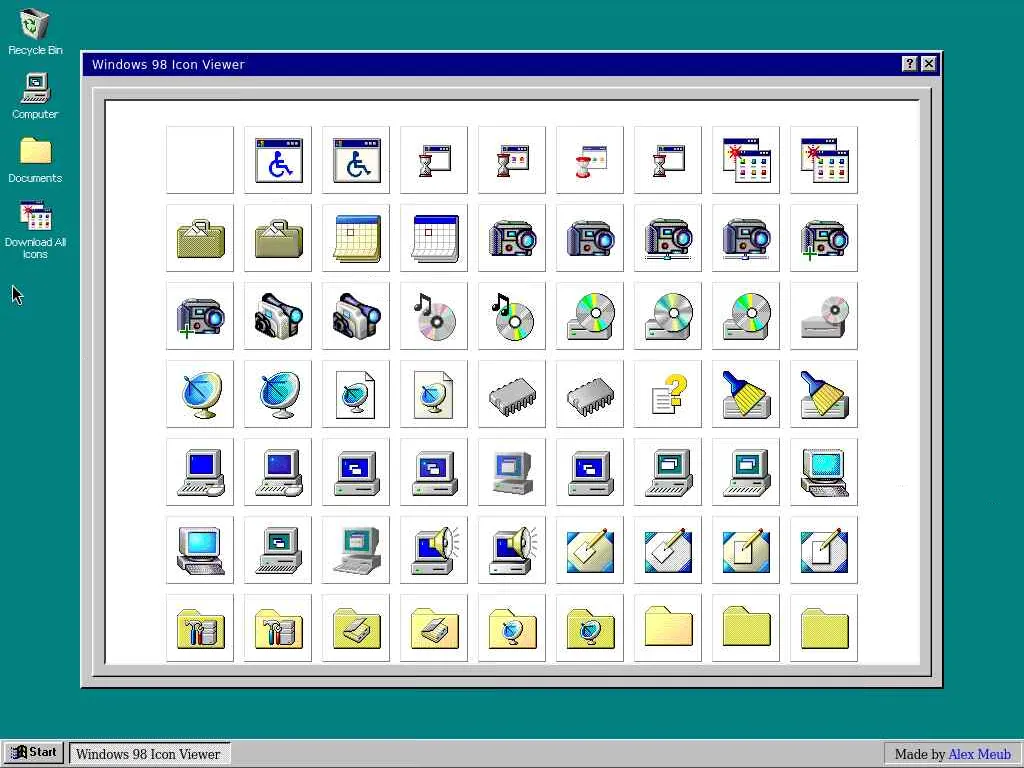Select Windows 98 Icon Viewer taskbar button

point(150,754)
